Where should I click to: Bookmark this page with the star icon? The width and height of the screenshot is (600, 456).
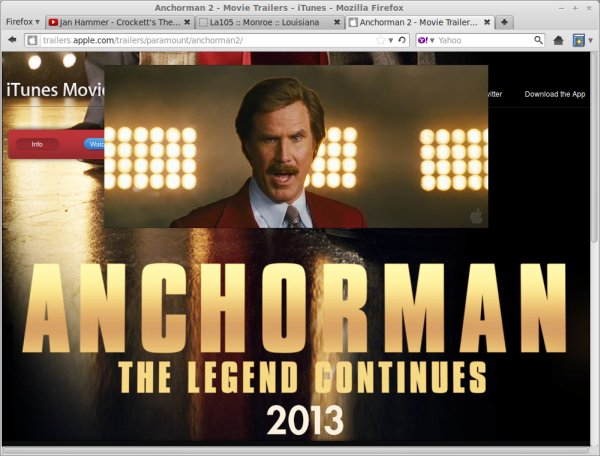click(x=380, y=40)
